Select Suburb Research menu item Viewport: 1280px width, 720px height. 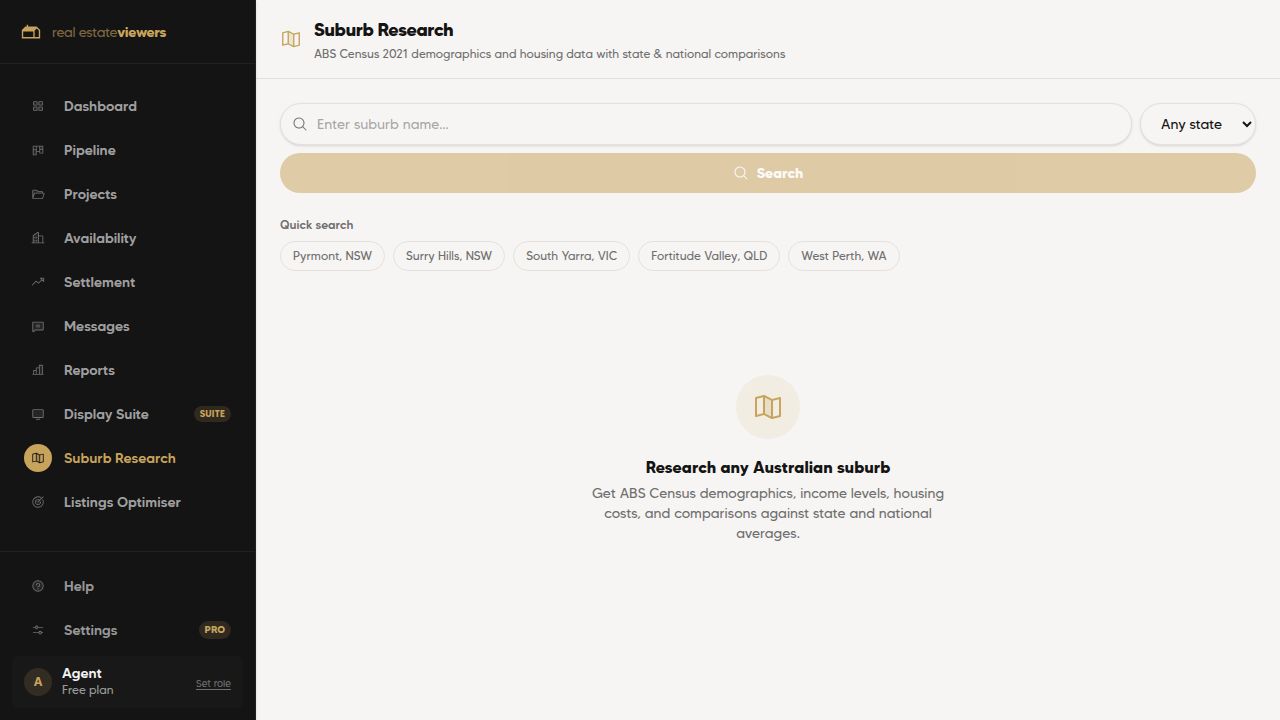coord(128,458)
